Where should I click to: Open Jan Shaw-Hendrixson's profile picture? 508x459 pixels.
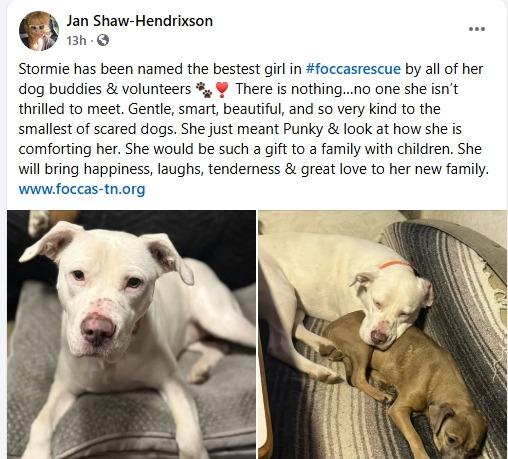coord(39,31)
